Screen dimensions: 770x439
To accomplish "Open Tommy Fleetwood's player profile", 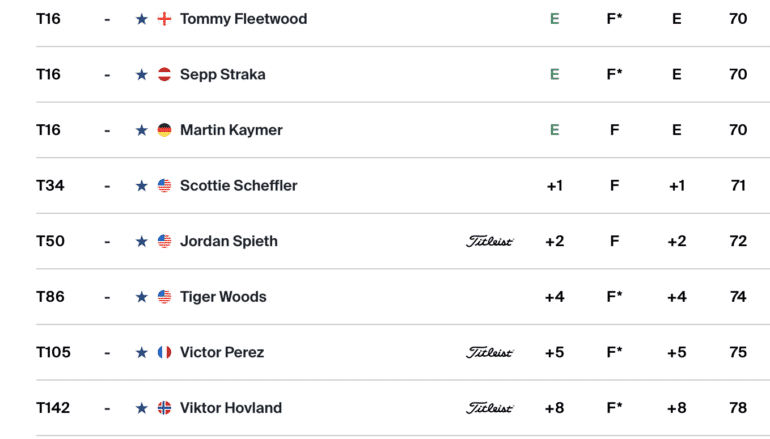I will (x=243, y=19).
